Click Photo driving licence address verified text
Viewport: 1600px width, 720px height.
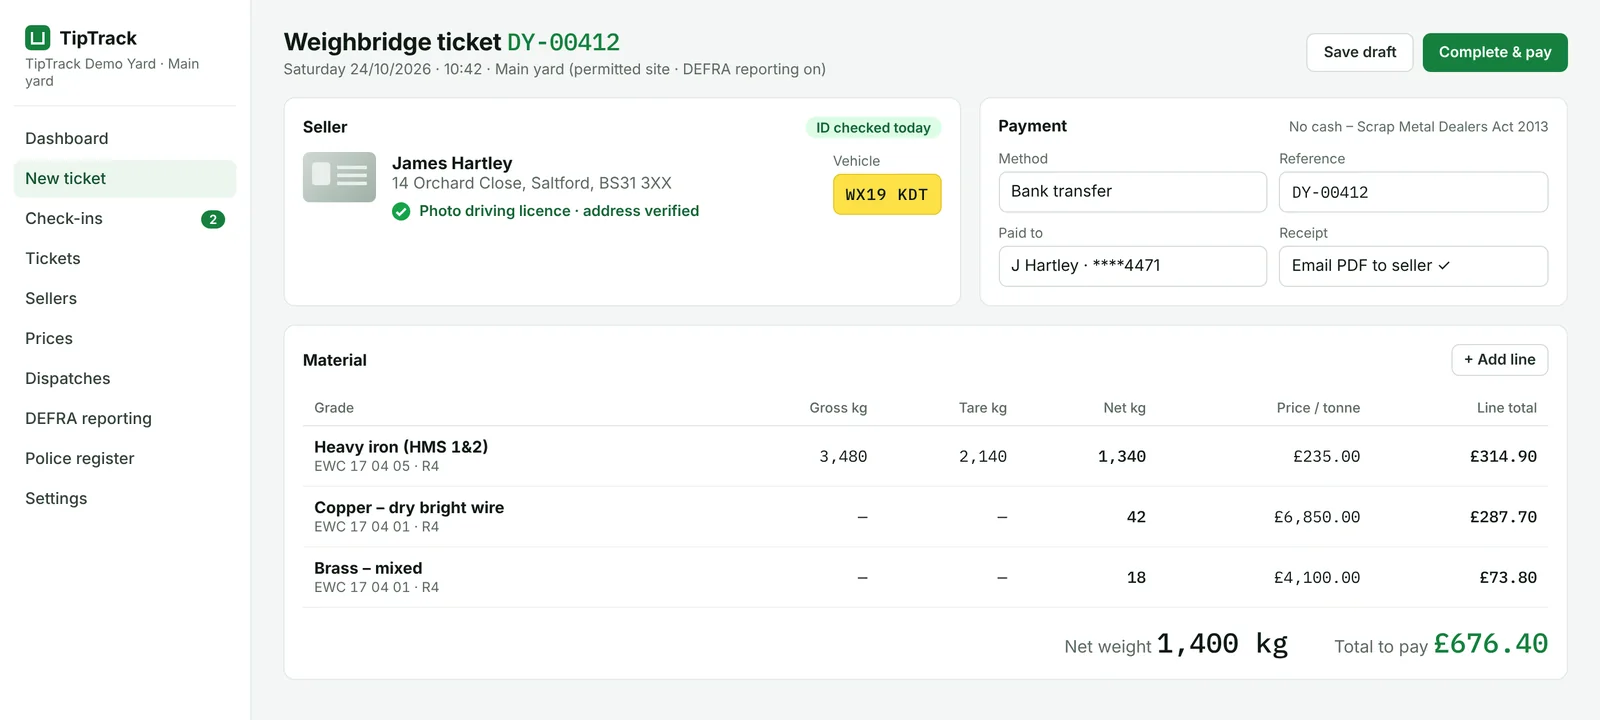pos(559,211)
